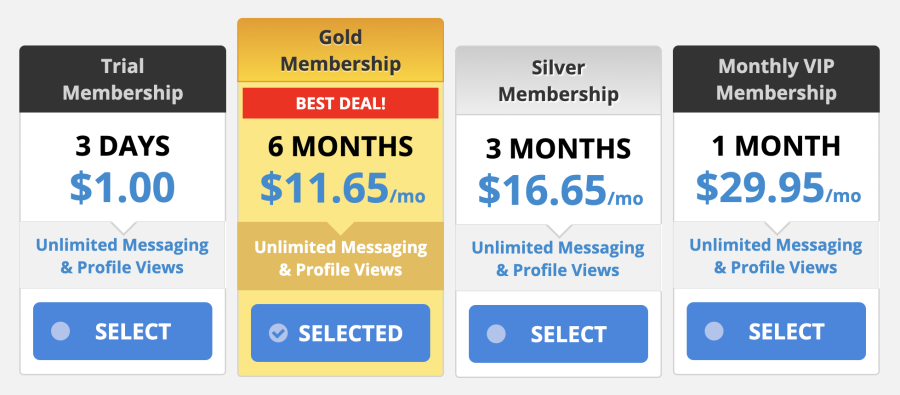Select the Monthly VIP Membership button

pos(776,331)
